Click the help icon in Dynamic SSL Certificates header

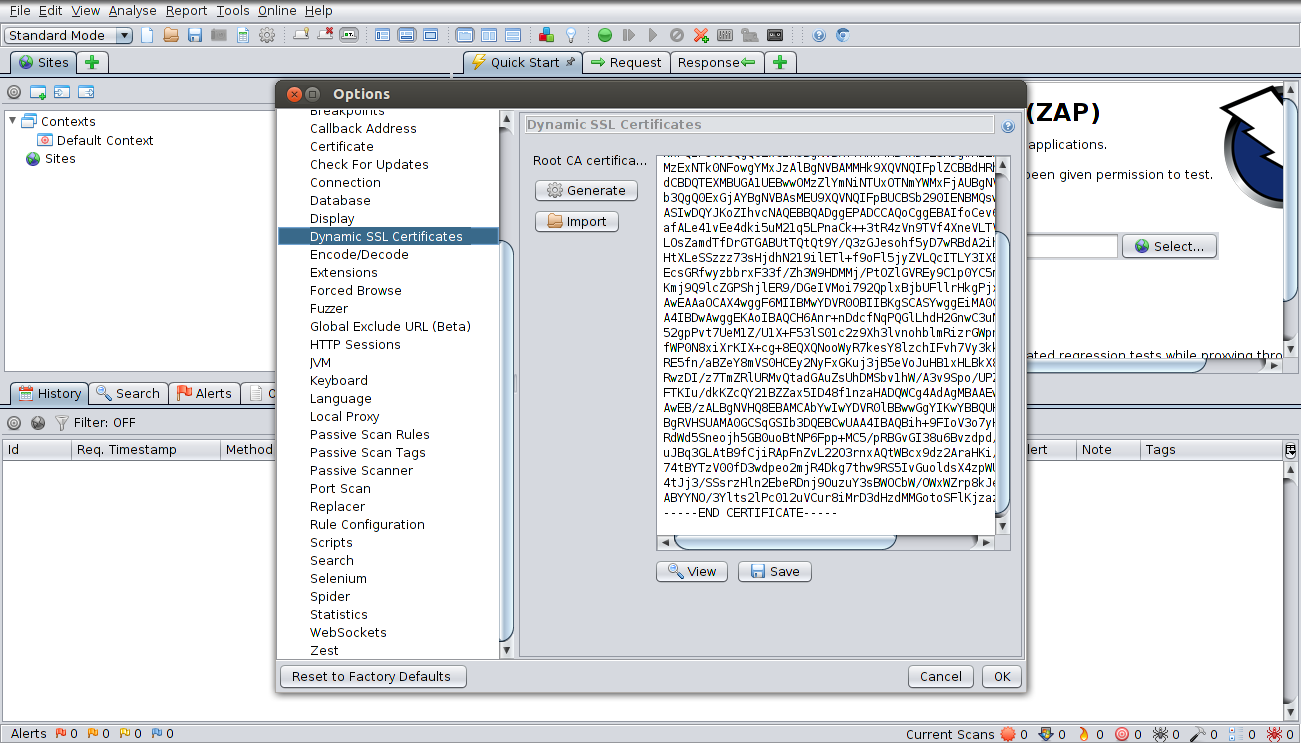click(1008, 127)
